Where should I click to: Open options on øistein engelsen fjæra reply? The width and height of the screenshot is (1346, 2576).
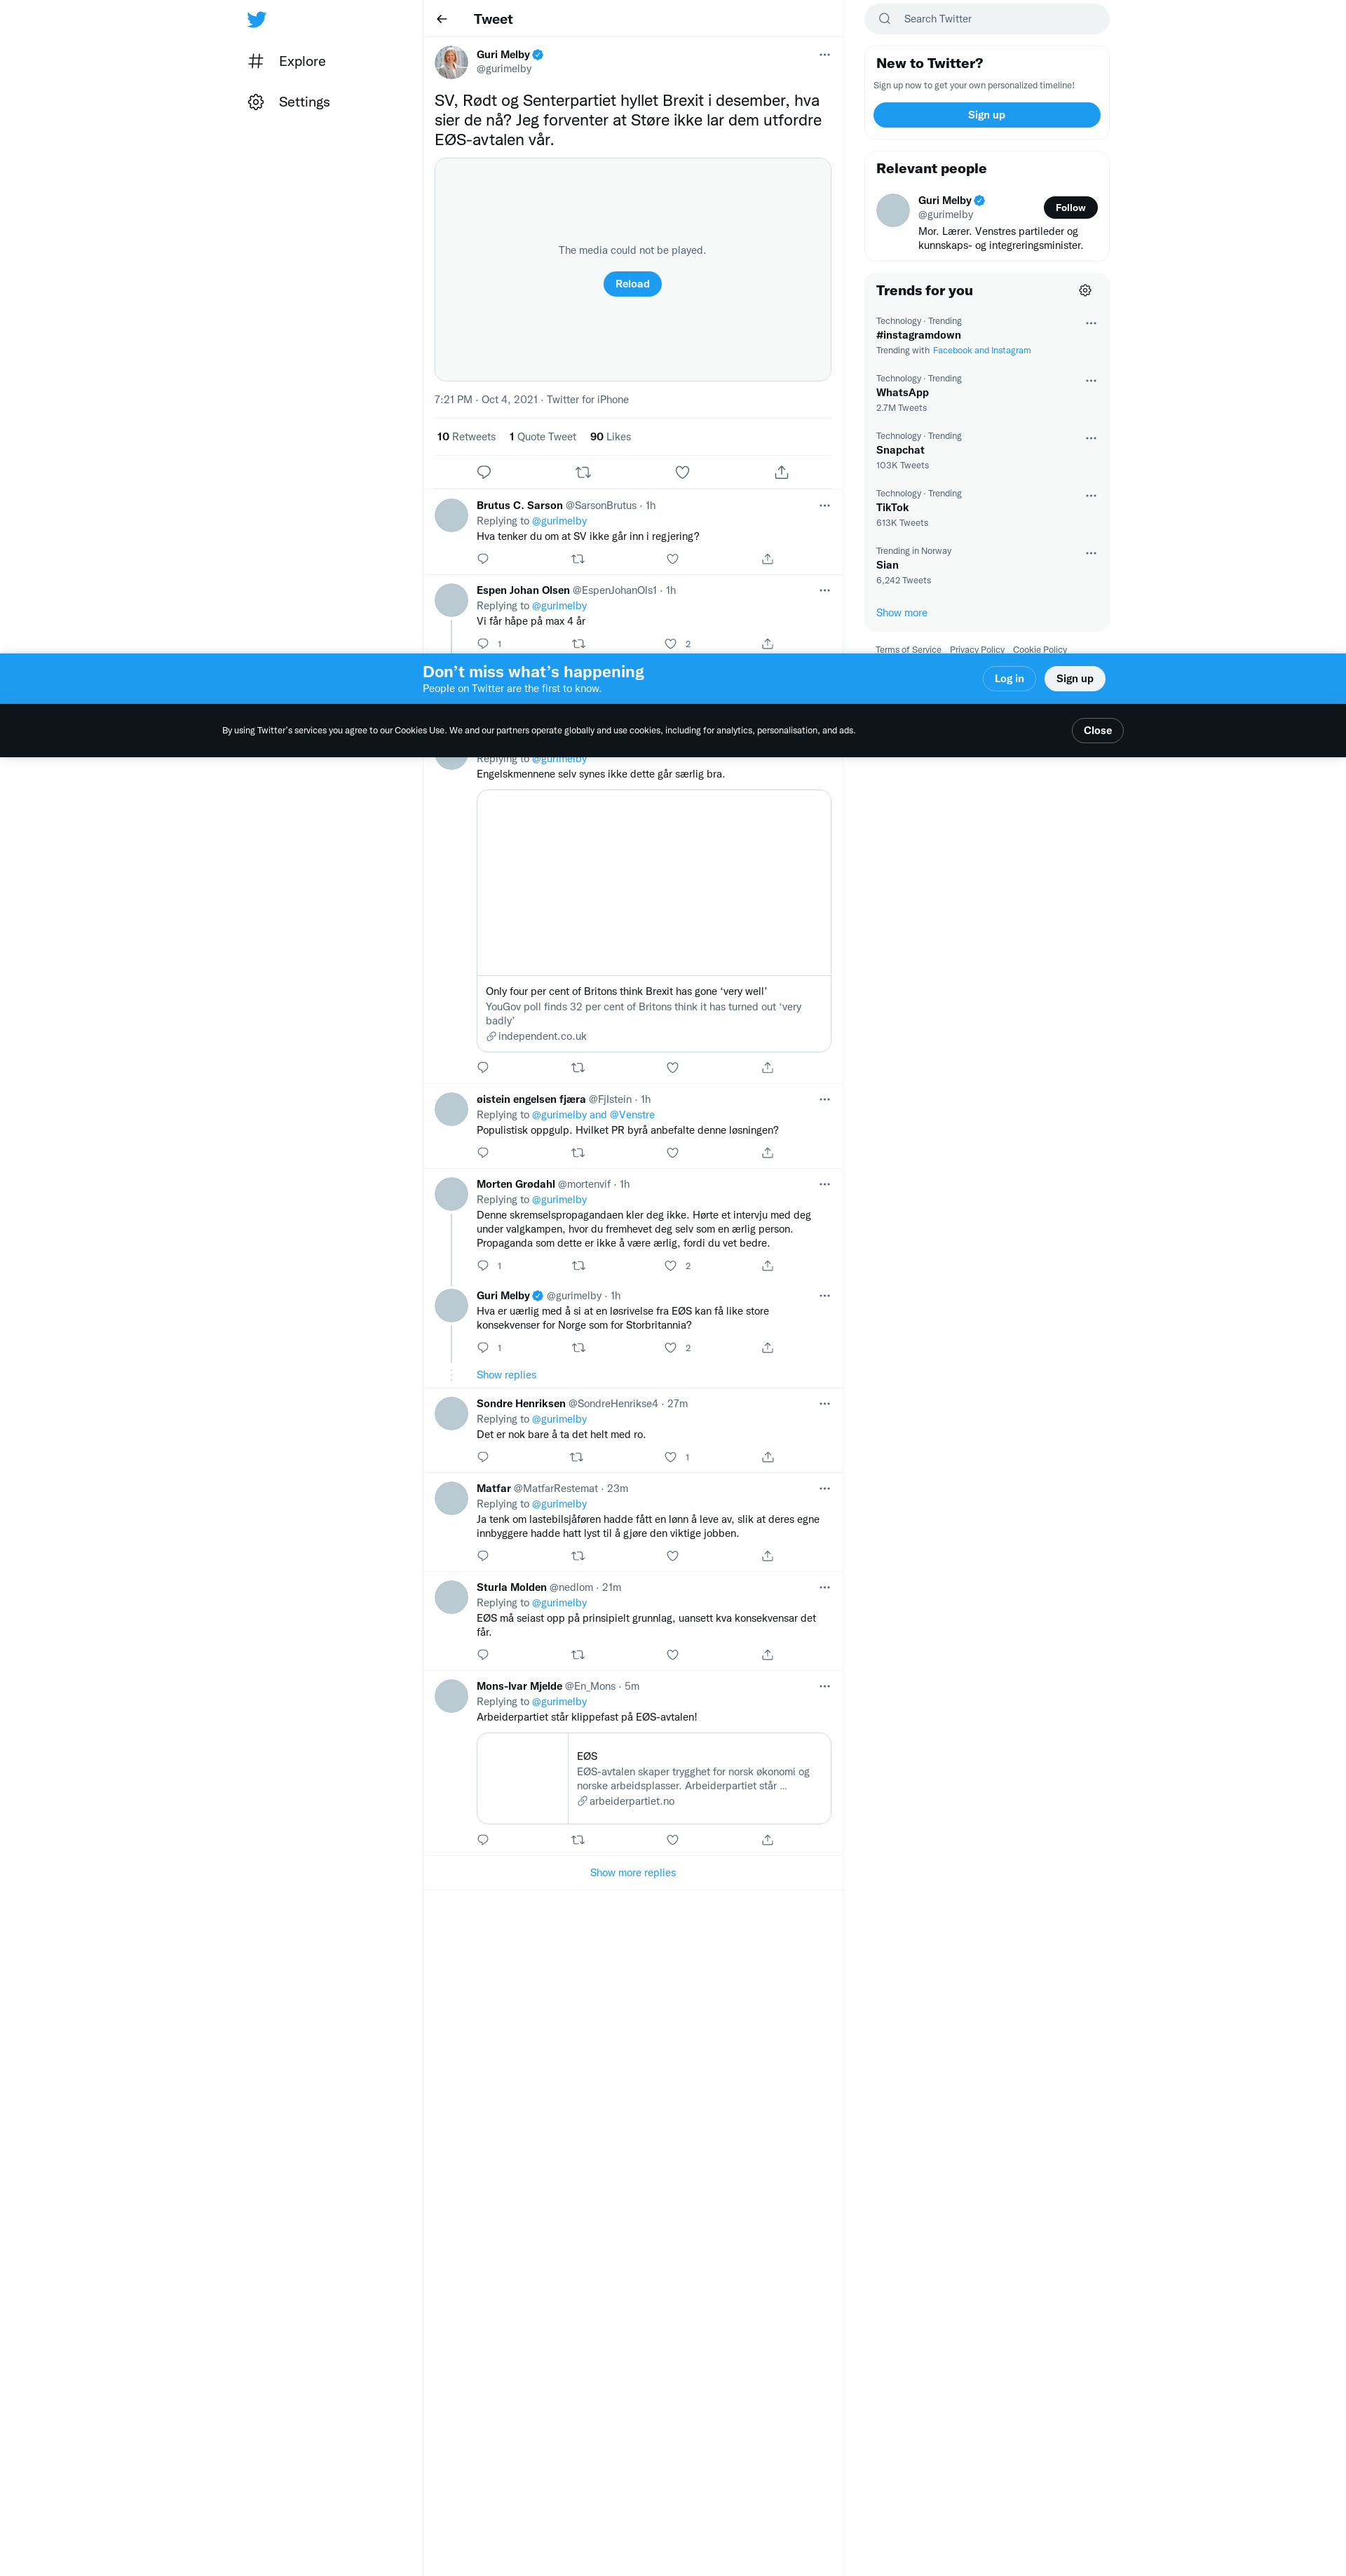[x=824, y=1100]
